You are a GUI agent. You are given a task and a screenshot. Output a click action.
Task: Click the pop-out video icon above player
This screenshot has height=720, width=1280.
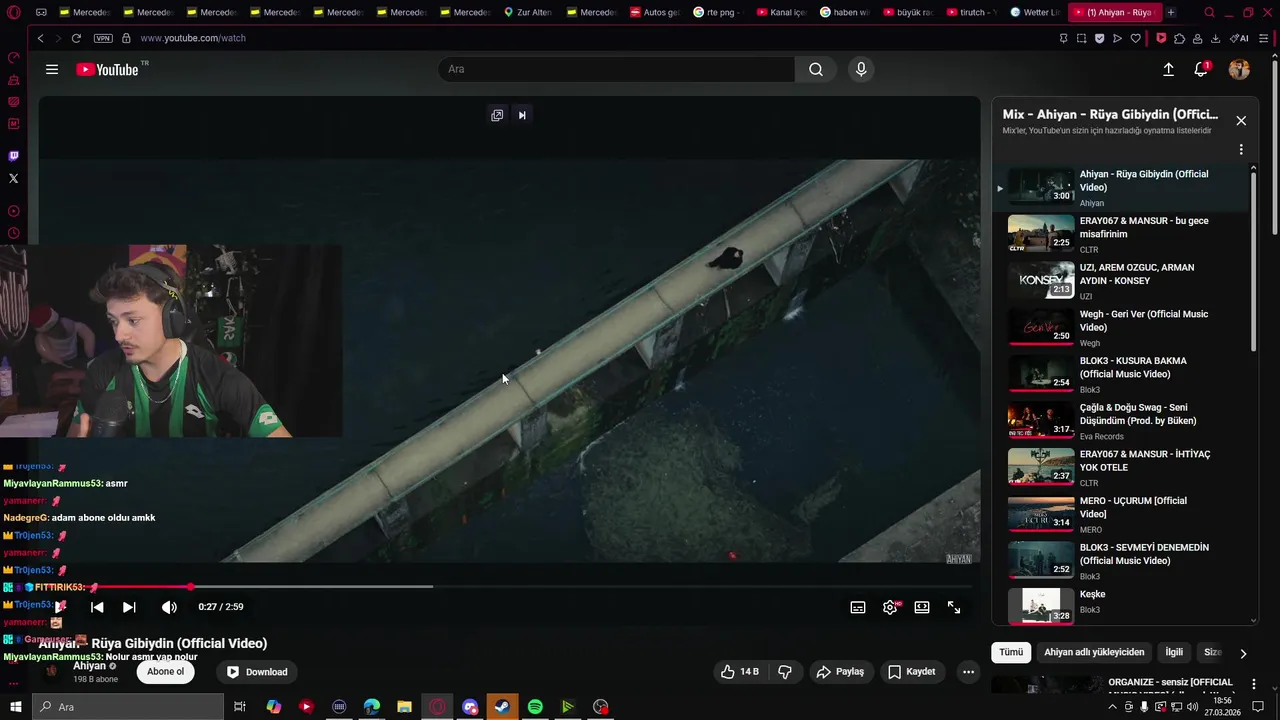pos(497,115)
